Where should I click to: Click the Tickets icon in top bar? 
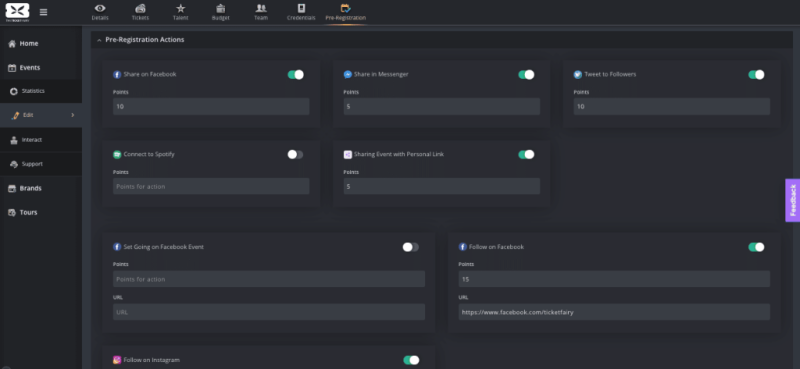(140, 8)
